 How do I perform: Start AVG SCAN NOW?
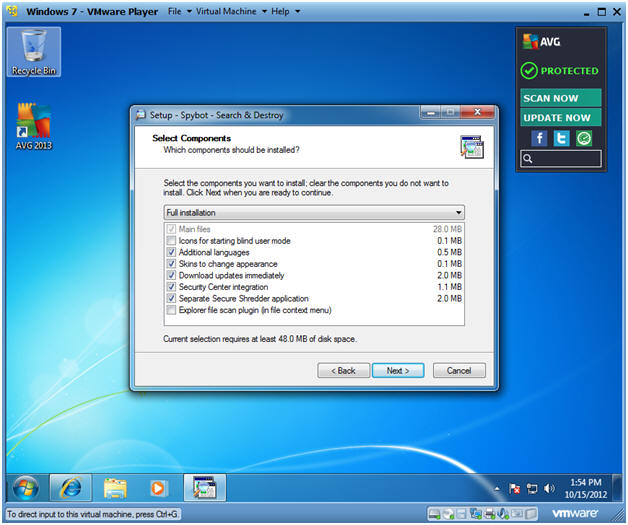coord(560,98)
